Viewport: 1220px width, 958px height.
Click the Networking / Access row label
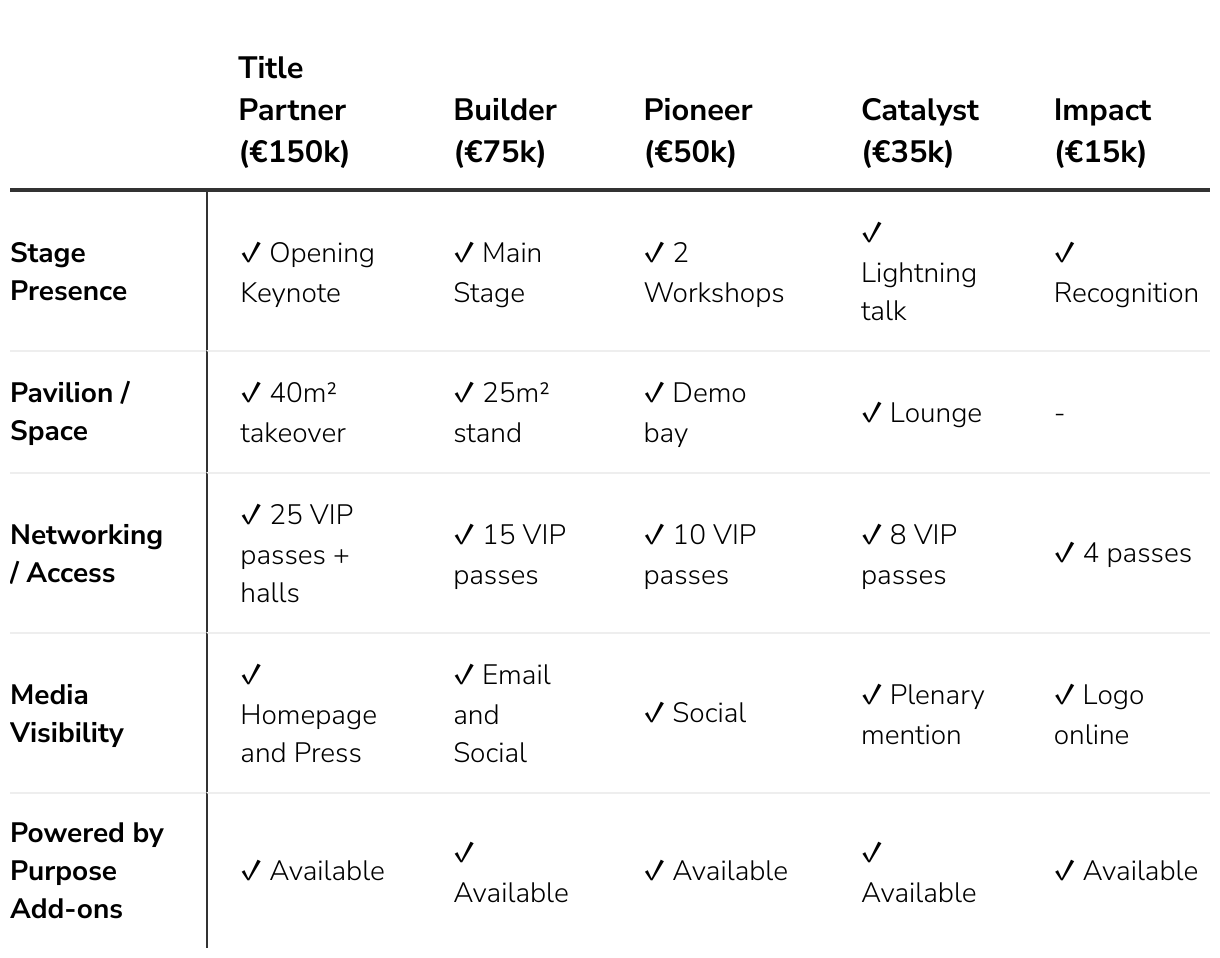point(86,553)
